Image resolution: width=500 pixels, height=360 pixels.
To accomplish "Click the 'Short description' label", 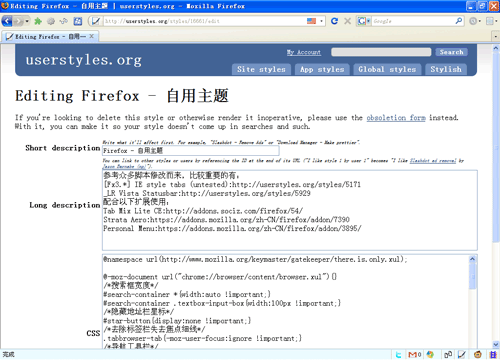I will point(63,148).
